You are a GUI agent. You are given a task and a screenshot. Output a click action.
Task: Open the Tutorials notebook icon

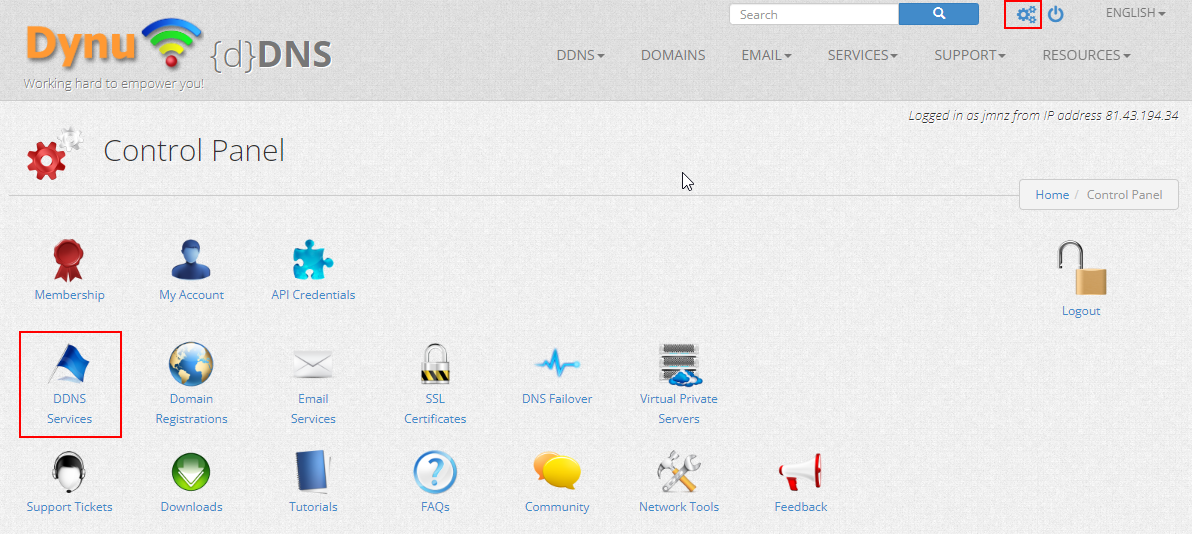tap(313, 472)
